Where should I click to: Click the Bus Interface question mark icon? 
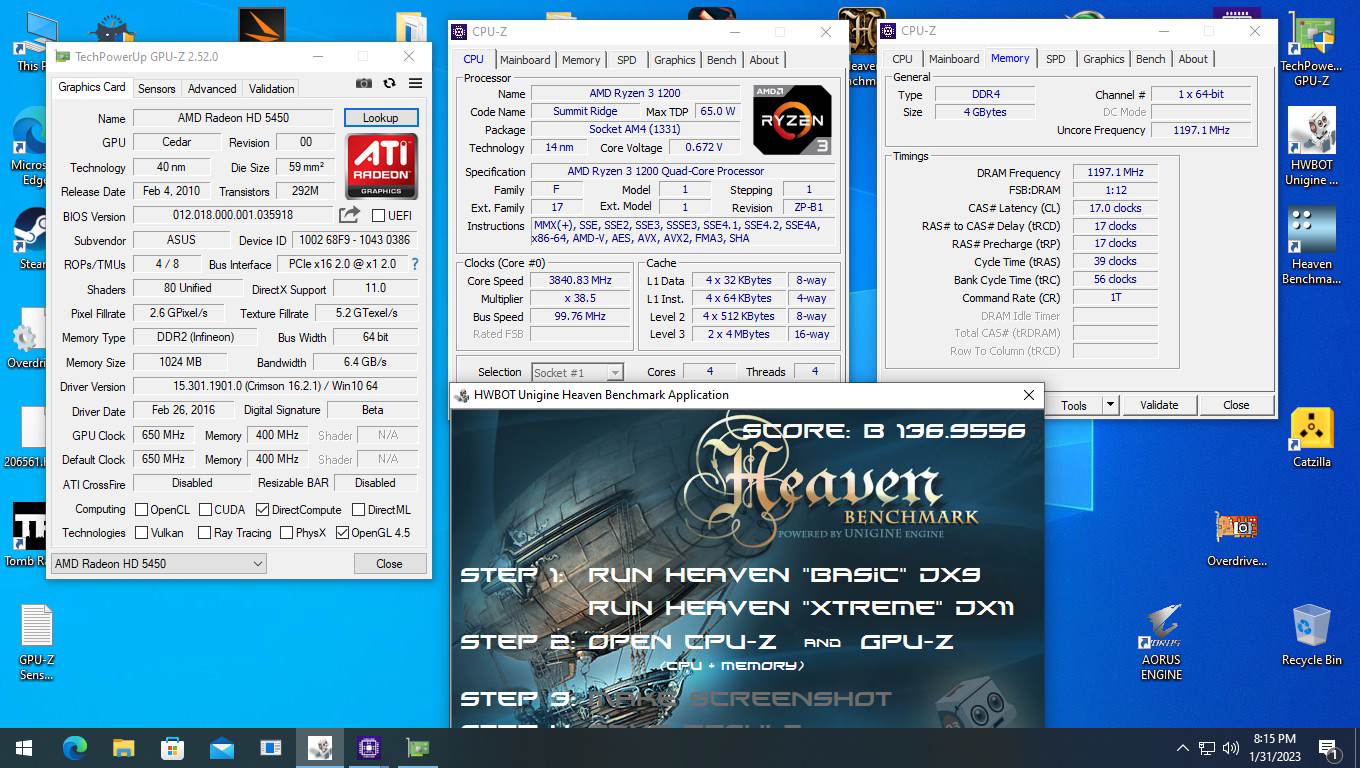click(x=415, y=264)
